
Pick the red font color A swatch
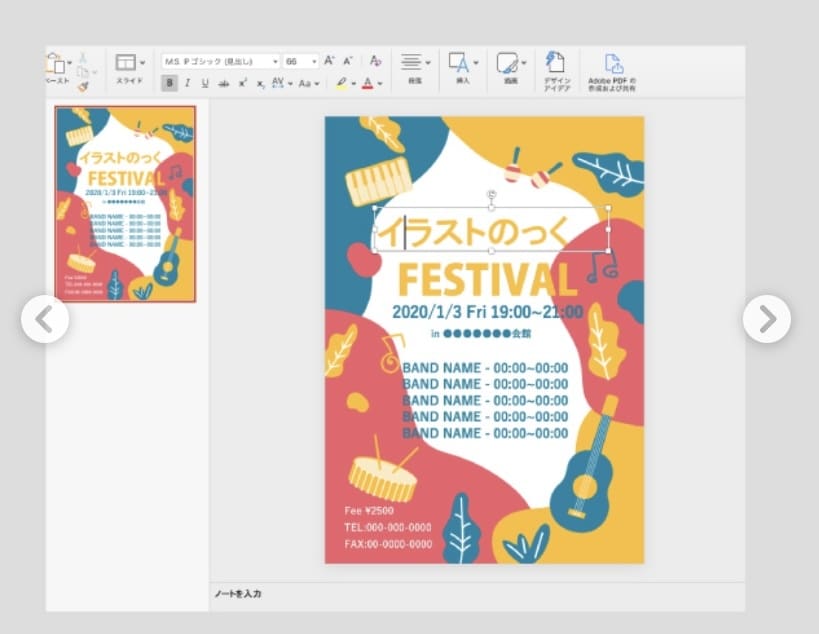(368, 84)
